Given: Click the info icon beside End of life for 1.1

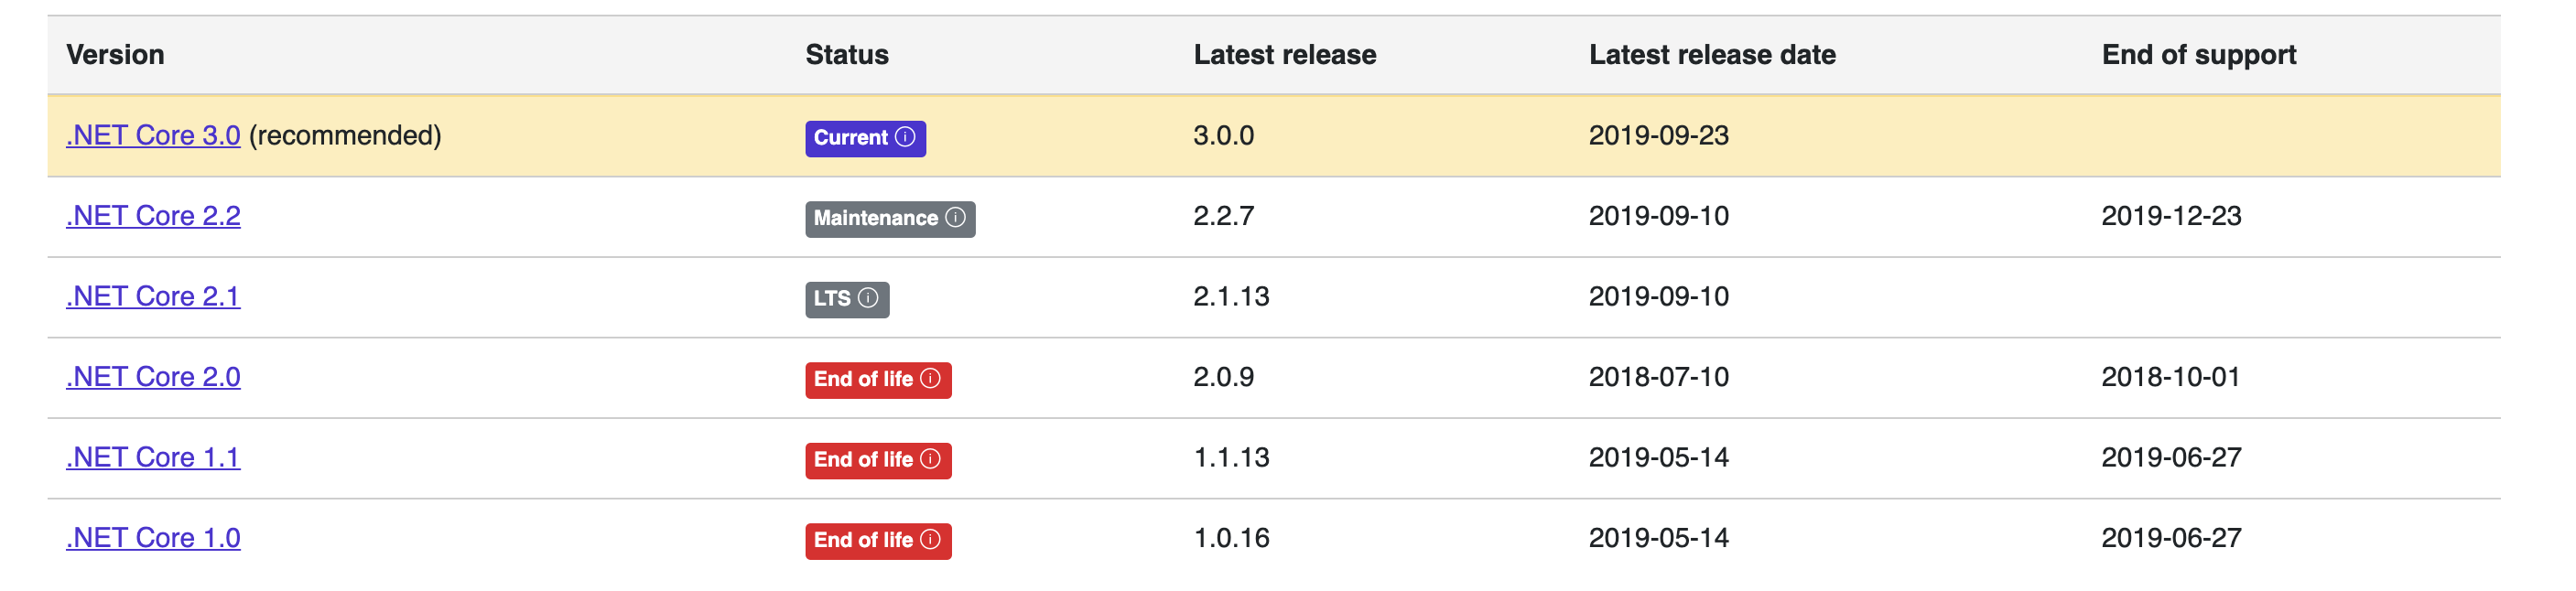Looking at the screenshot, I should (x=931, y=460).
